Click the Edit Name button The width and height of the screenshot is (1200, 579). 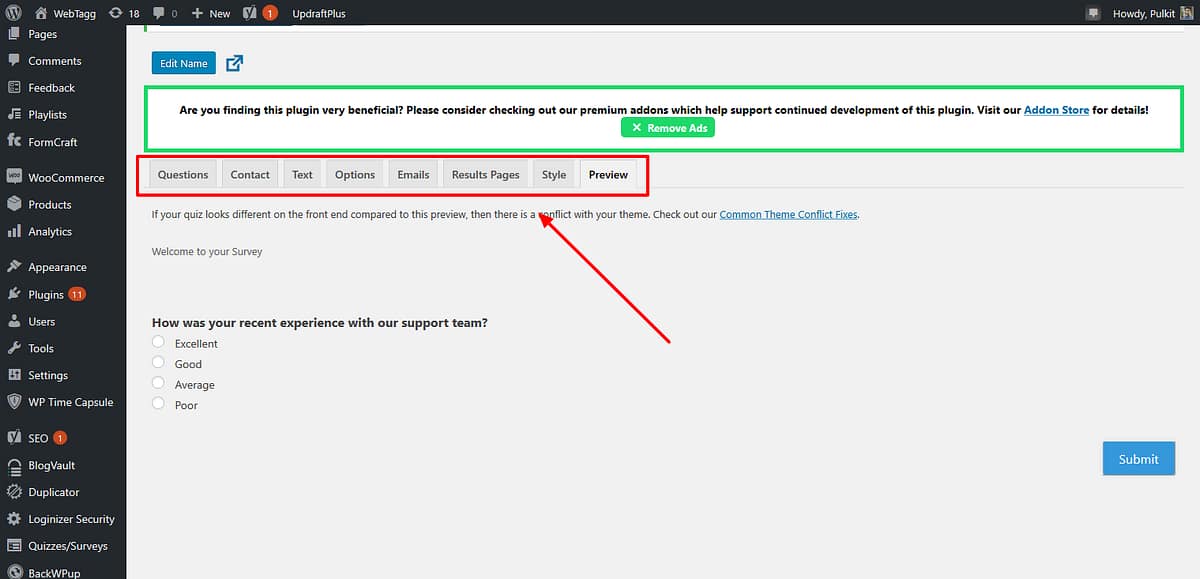click(183, 62)
